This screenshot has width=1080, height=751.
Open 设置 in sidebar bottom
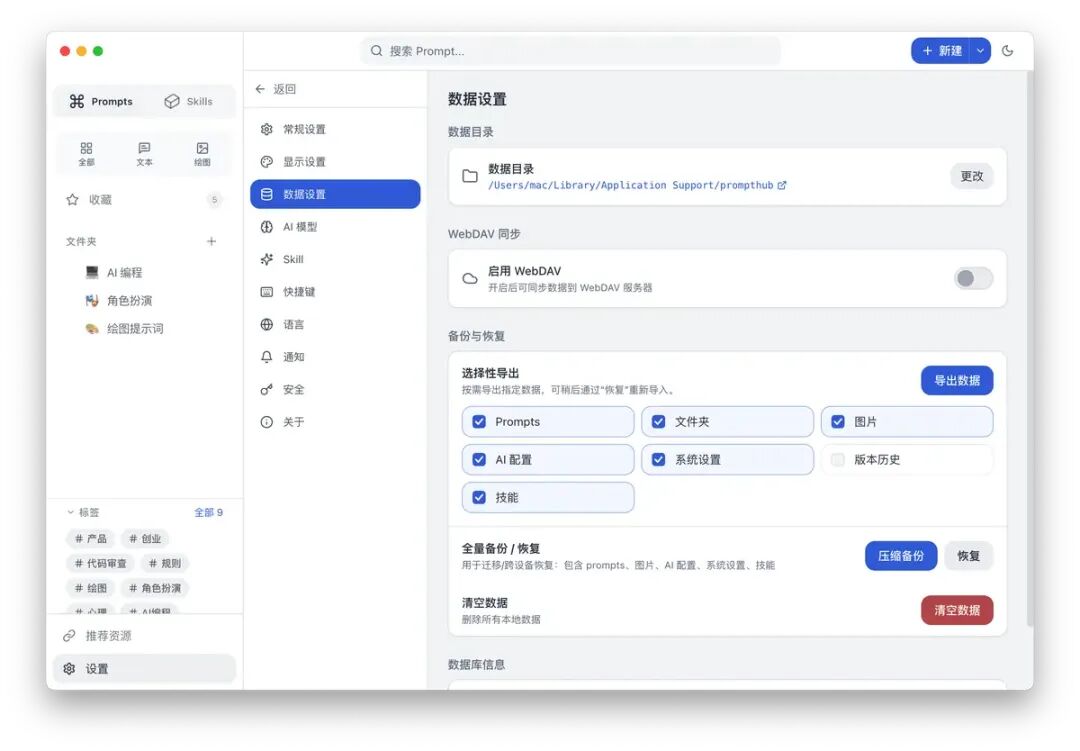[144, 669]
